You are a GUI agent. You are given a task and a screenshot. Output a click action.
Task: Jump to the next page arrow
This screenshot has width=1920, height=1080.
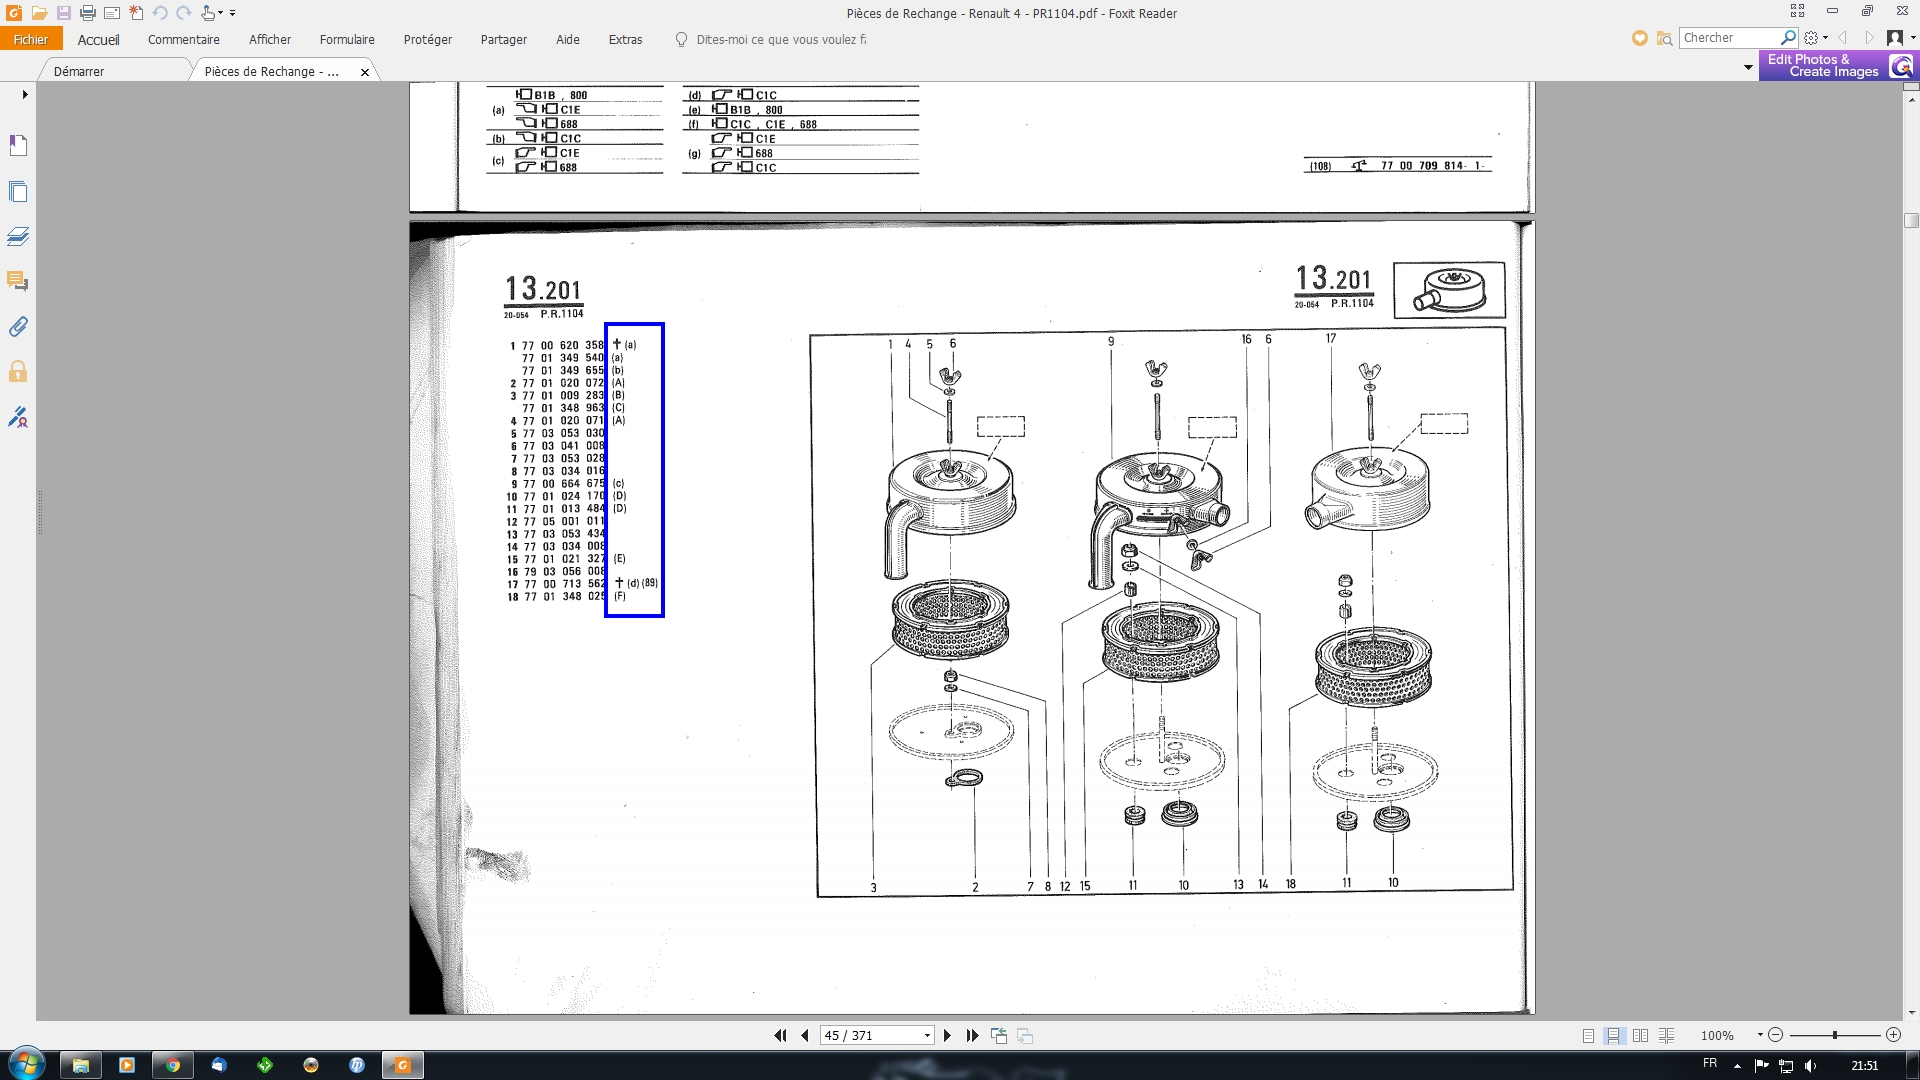pos(948,1036)
